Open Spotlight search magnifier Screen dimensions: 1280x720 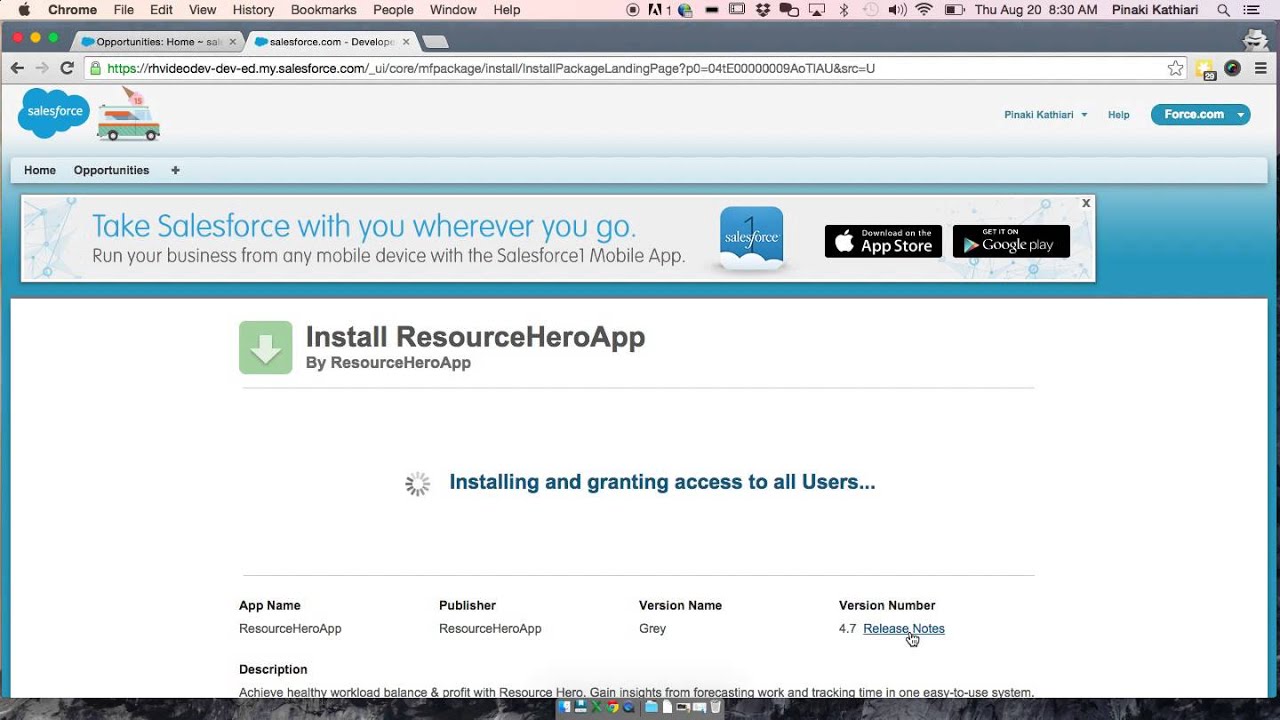click(1222, 10)
